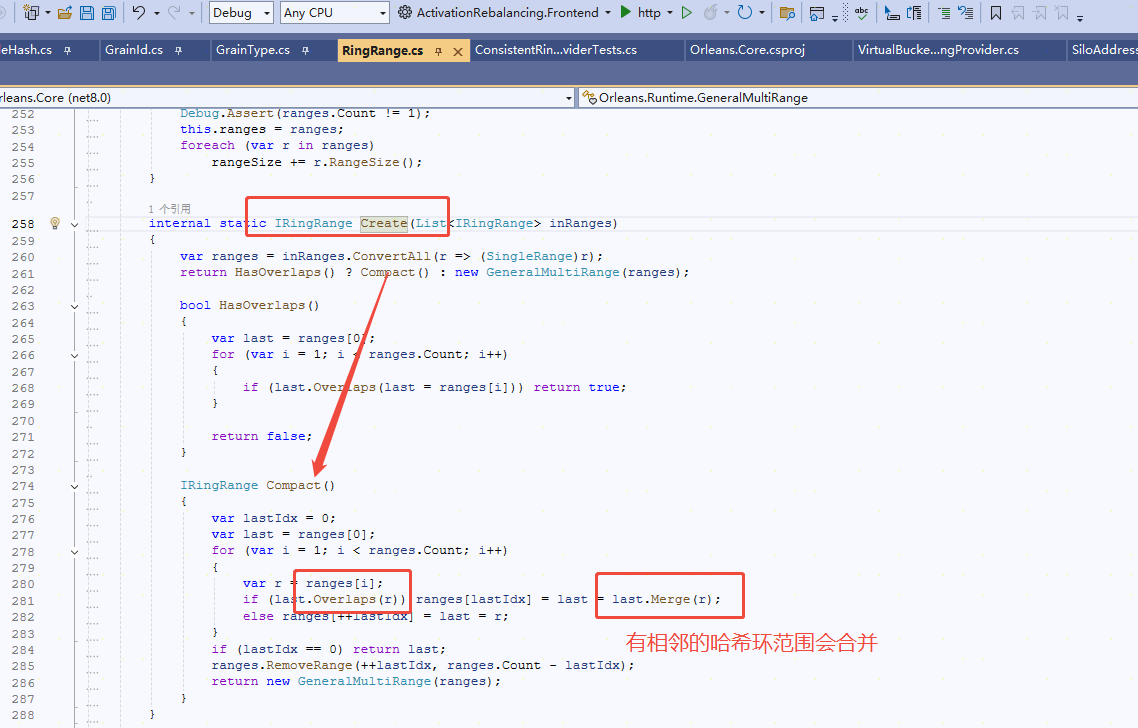
Task: Close the RingRange.cs tab
Action: pyautogui.click(x=458, y=52)
